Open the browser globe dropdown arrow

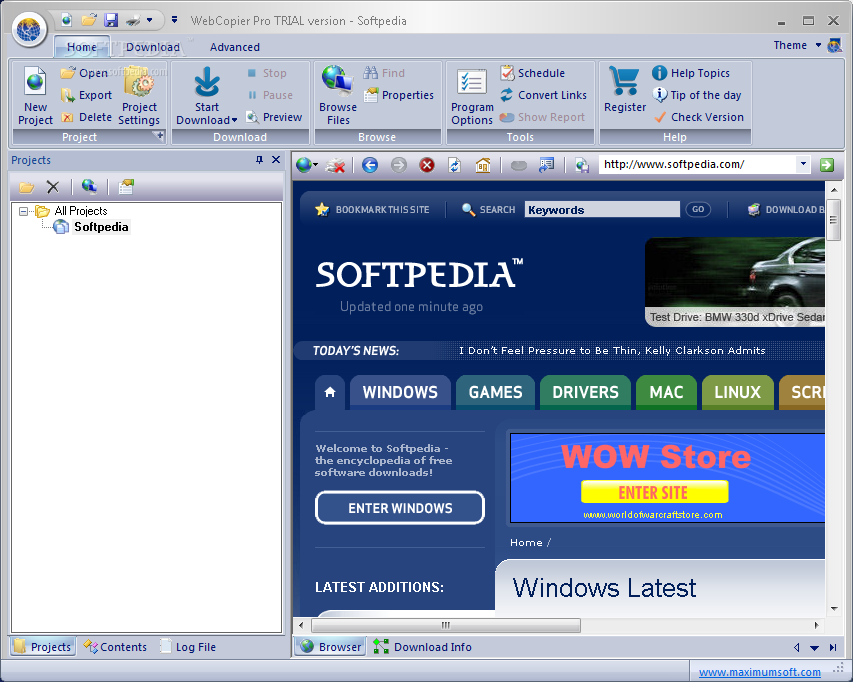click(316, 165)
